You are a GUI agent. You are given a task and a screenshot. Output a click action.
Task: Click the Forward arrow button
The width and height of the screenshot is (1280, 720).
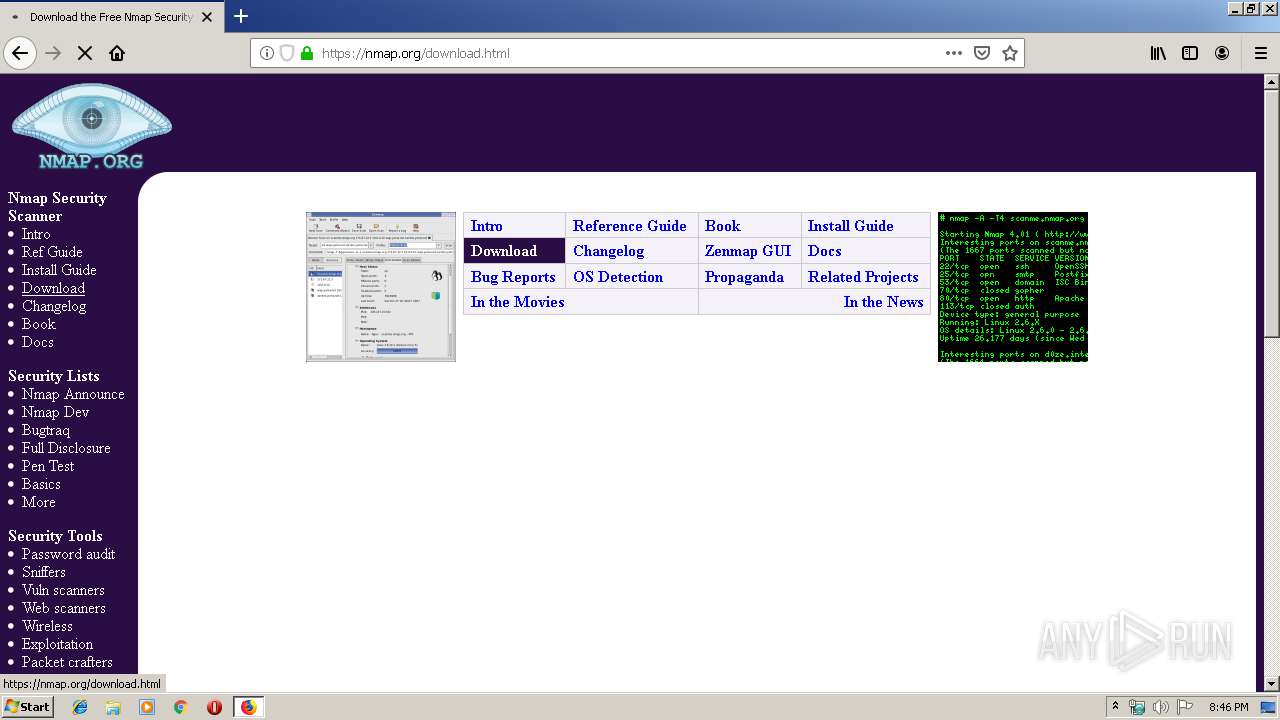point(53,53)
